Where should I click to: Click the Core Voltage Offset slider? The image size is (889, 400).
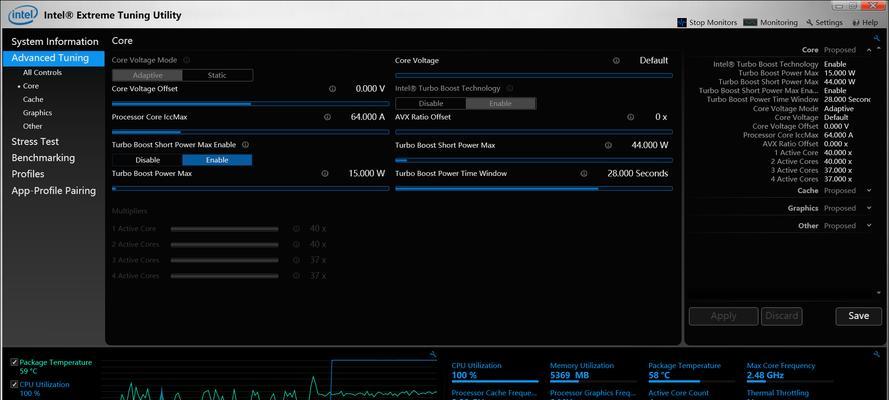pos(251,104)
